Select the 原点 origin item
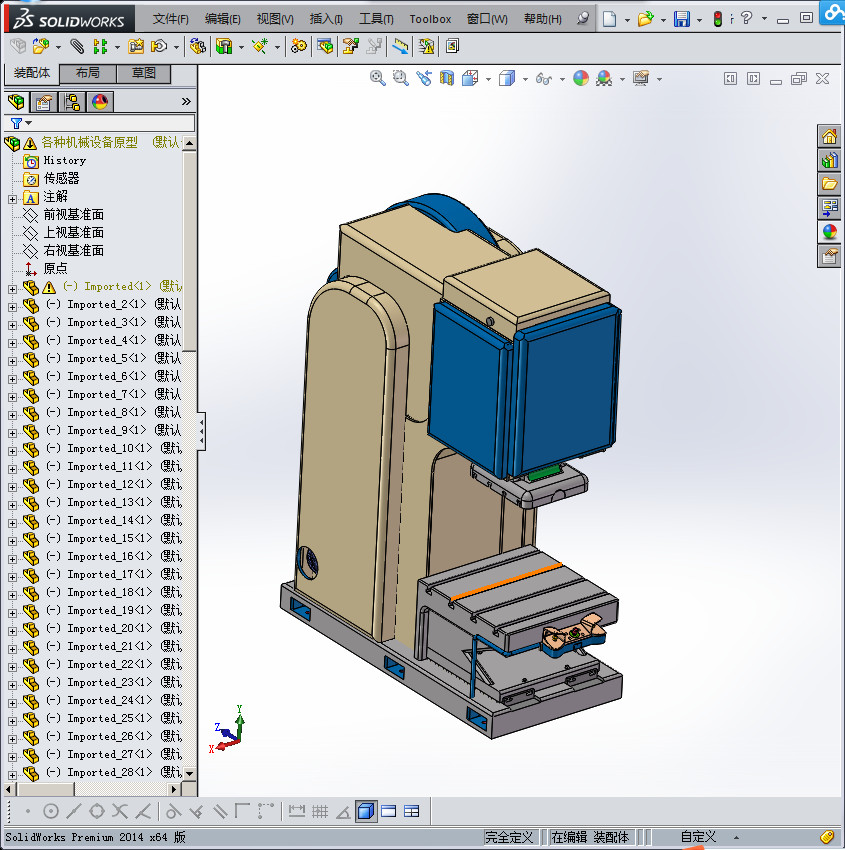The width and height of the screenshot is (845, 850). click(55, 268)
